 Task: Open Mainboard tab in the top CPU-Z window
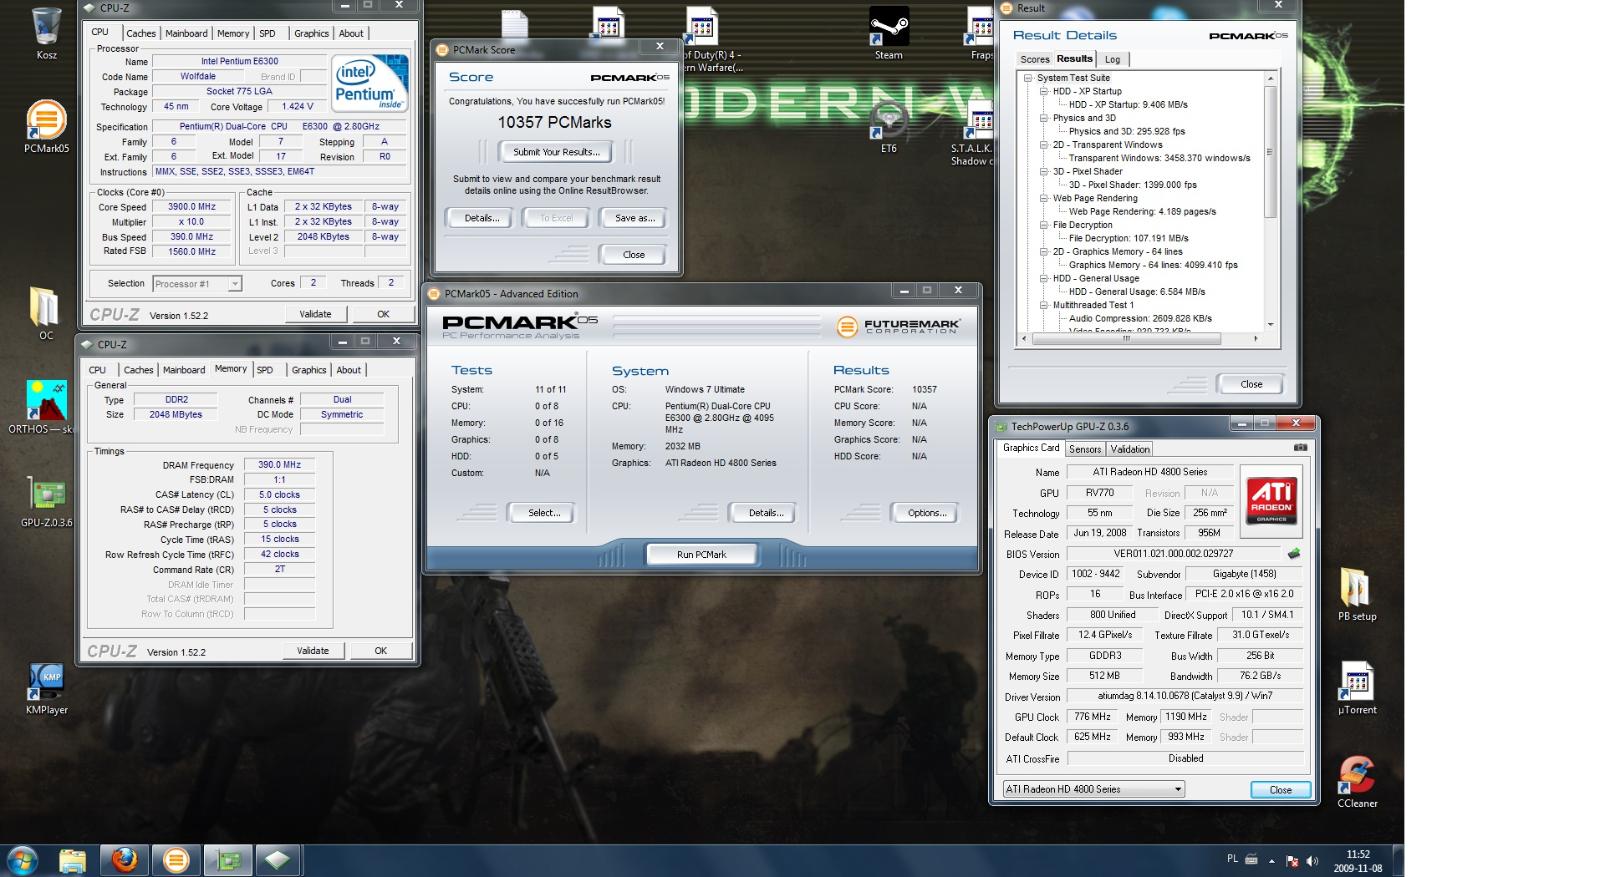[x=186, y=33]
